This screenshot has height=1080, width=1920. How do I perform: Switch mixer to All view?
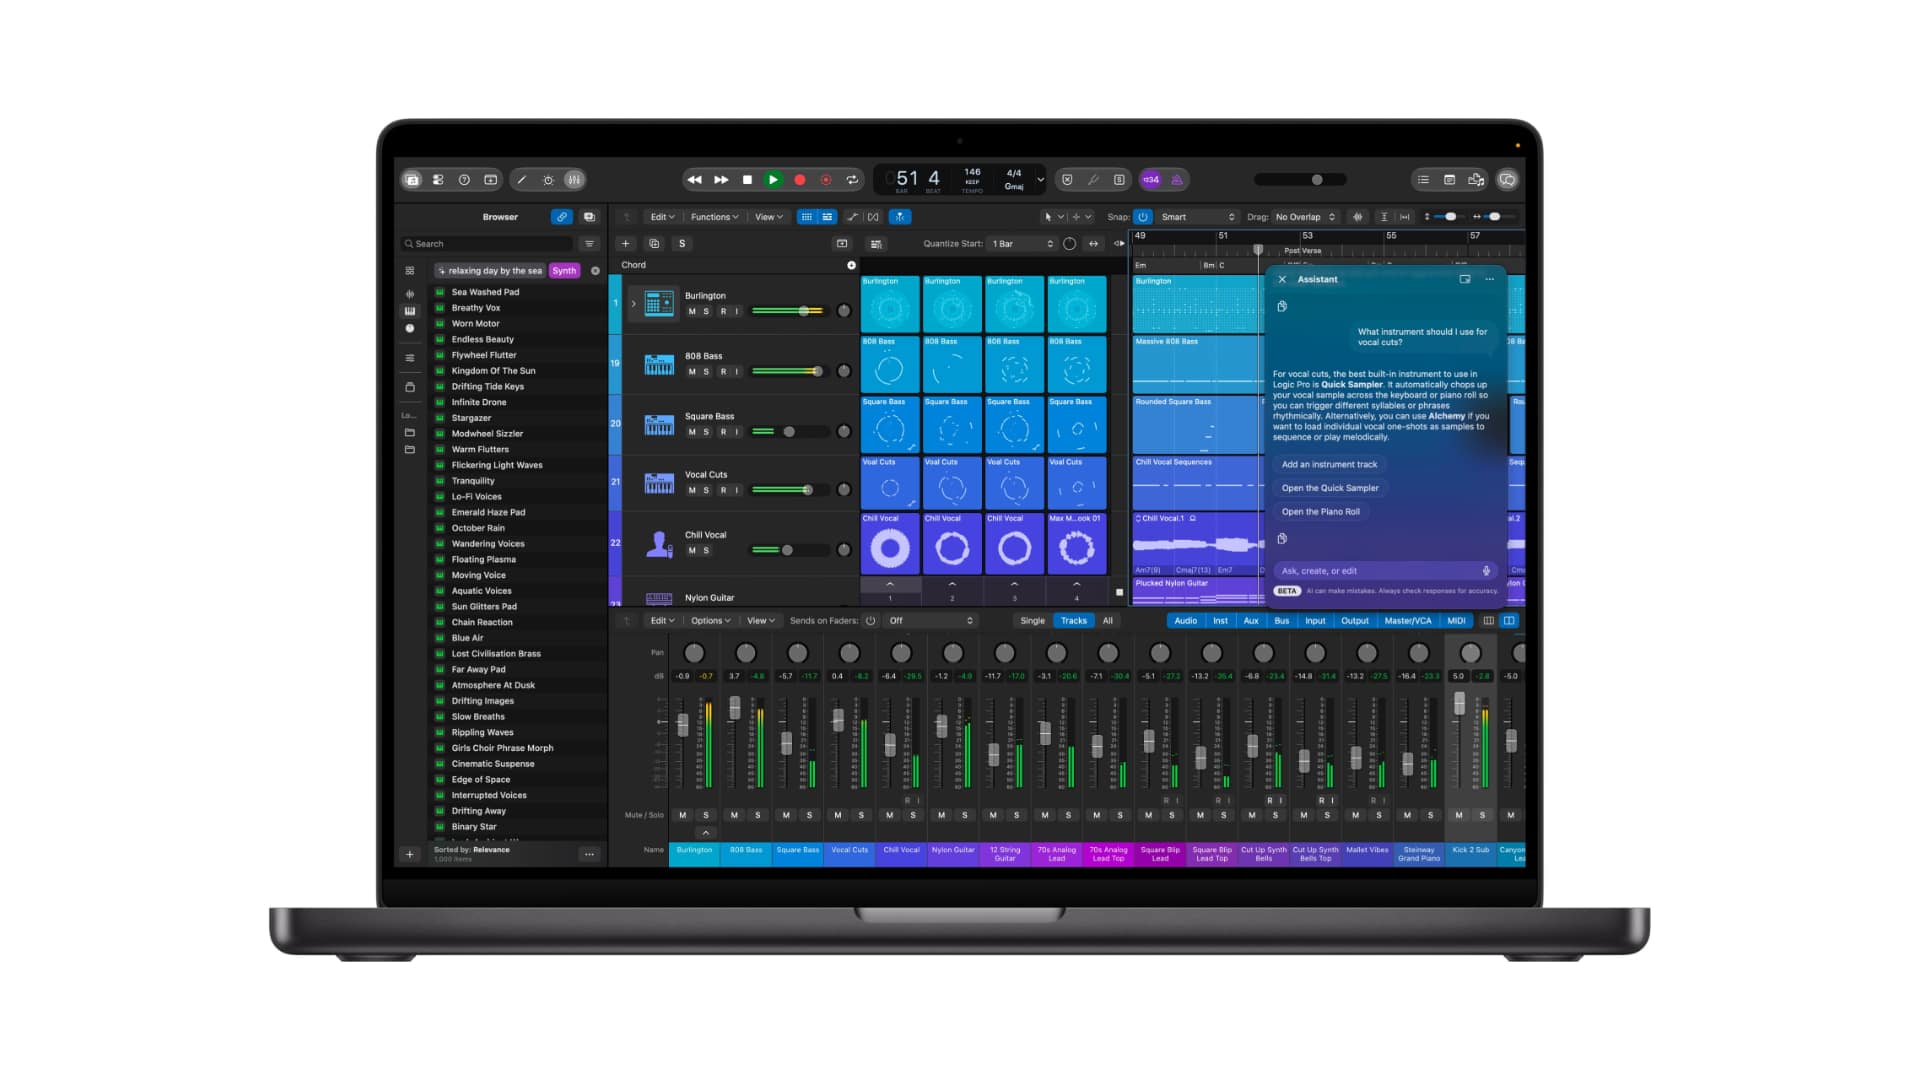click(1108, 621)
